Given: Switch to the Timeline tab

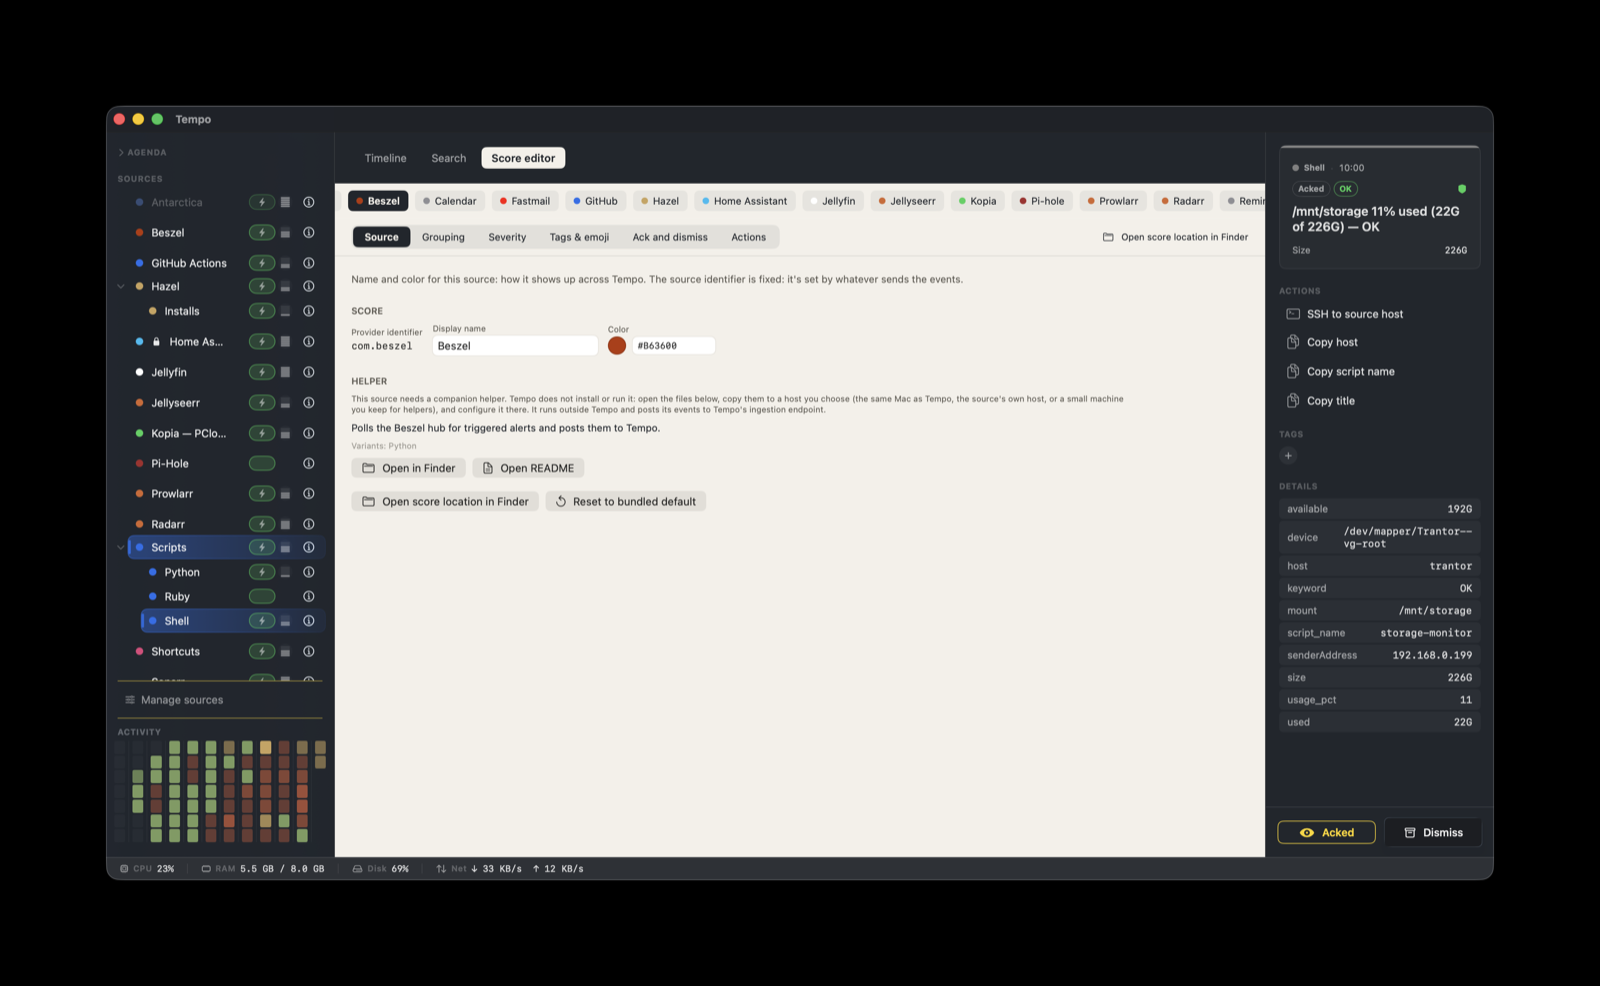Looking at the screenshot, I should (x=385, y=158).
